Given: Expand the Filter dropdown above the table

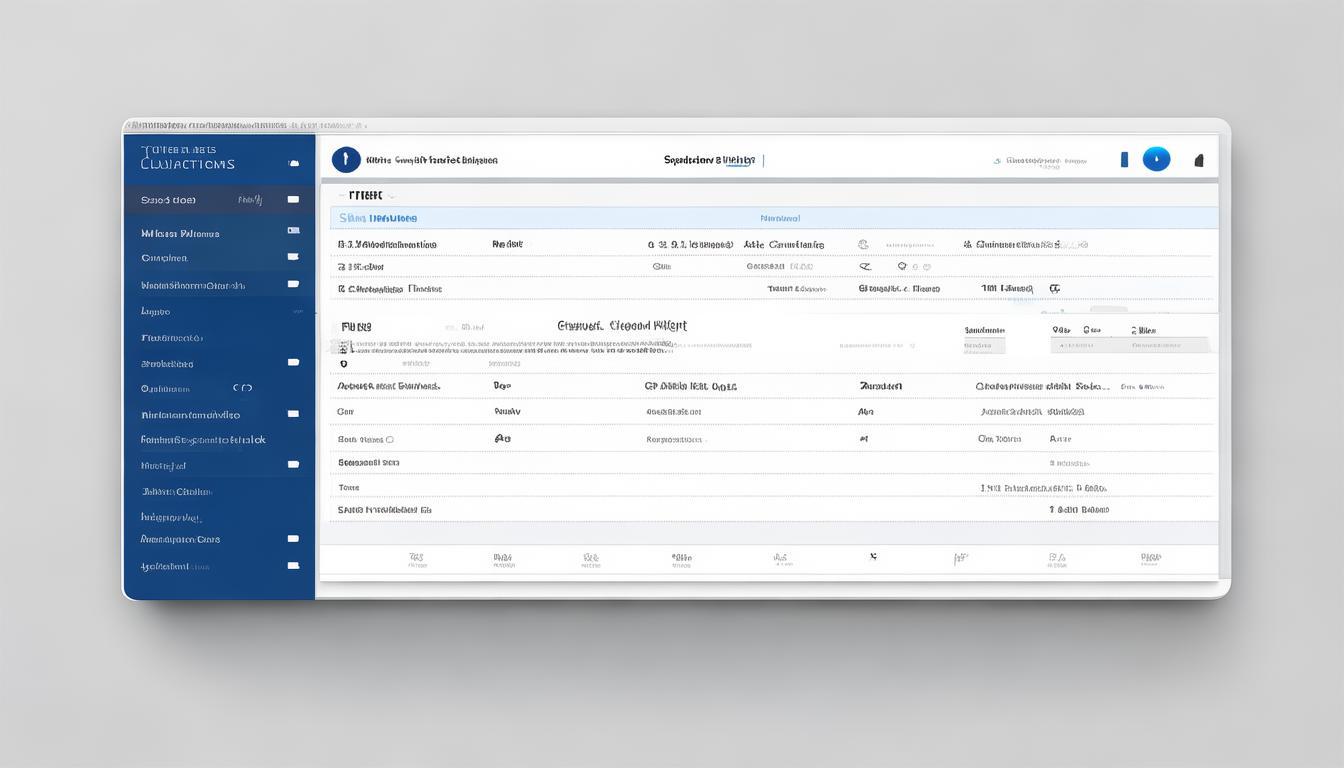Looking at the screenshot, I should click(368, 195).
